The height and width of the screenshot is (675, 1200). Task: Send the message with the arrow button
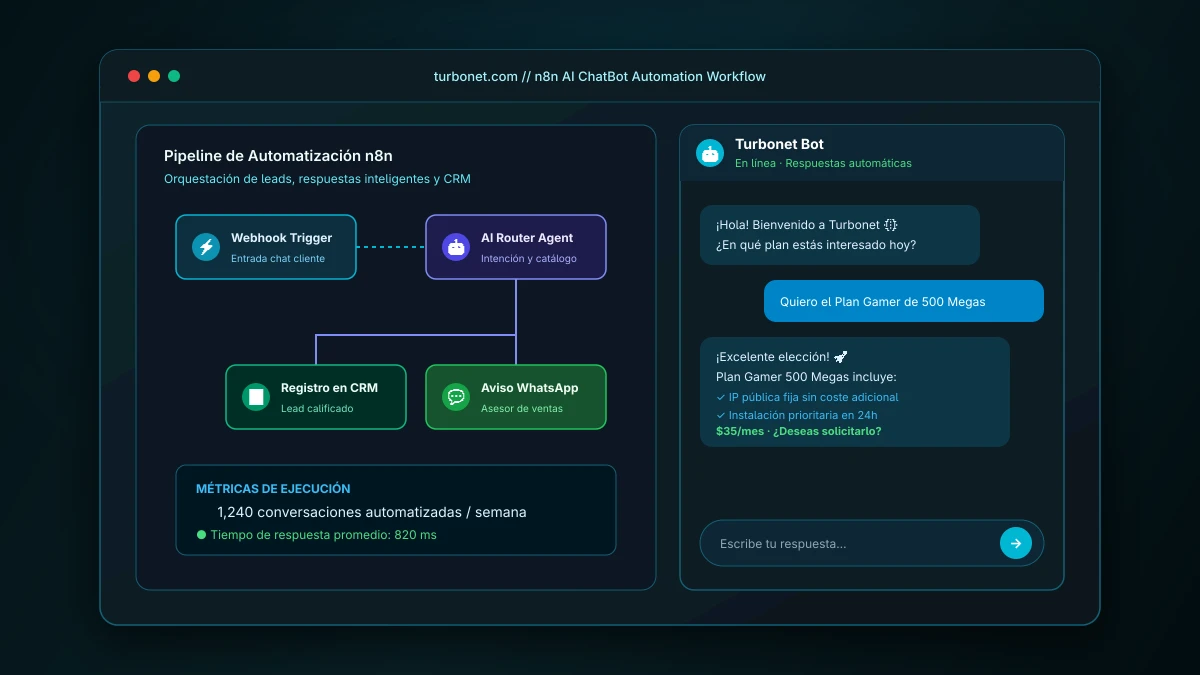(1016, 543)
